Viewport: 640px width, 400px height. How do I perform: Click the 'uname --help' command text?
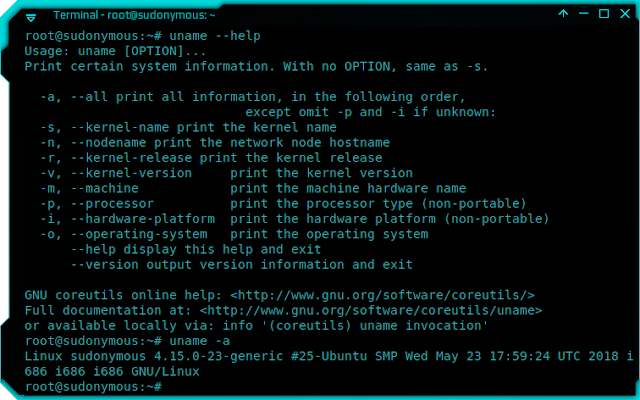point(215,36)
